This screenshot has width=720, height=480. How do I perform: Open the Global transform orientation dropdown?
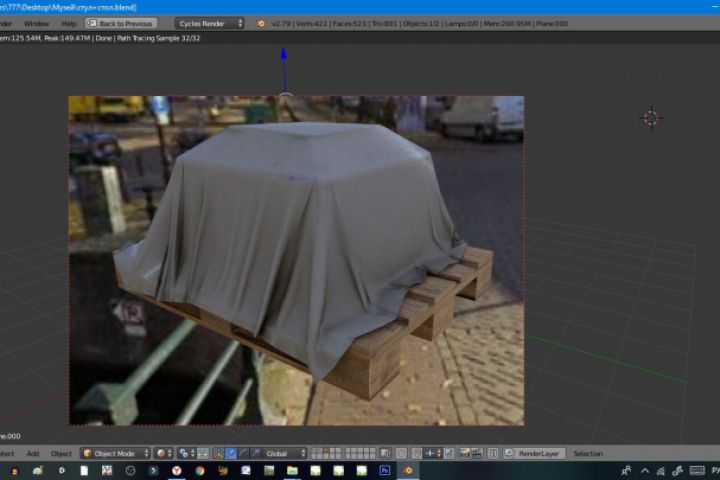[x=285, y=453]
